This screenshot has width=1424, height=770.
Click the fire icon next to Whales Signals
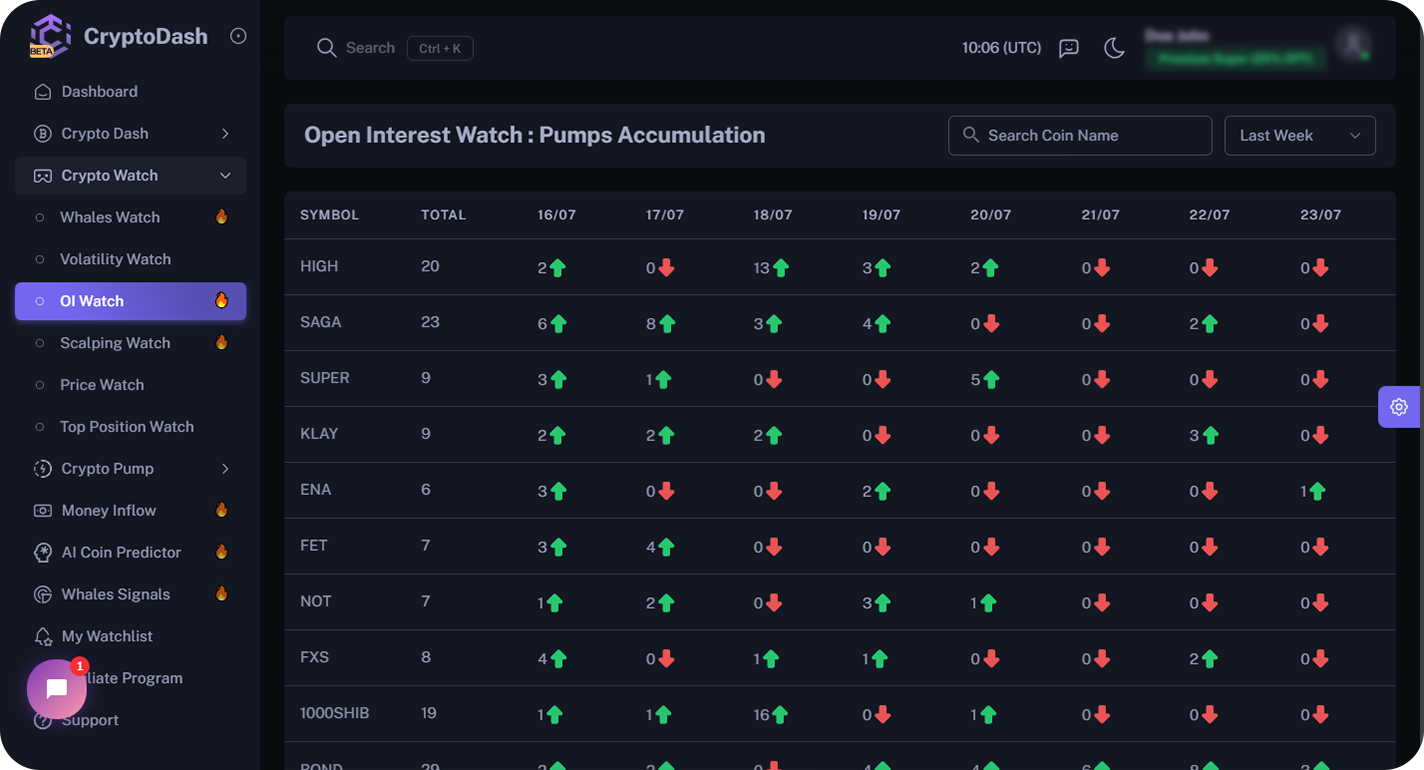(222, 594)
